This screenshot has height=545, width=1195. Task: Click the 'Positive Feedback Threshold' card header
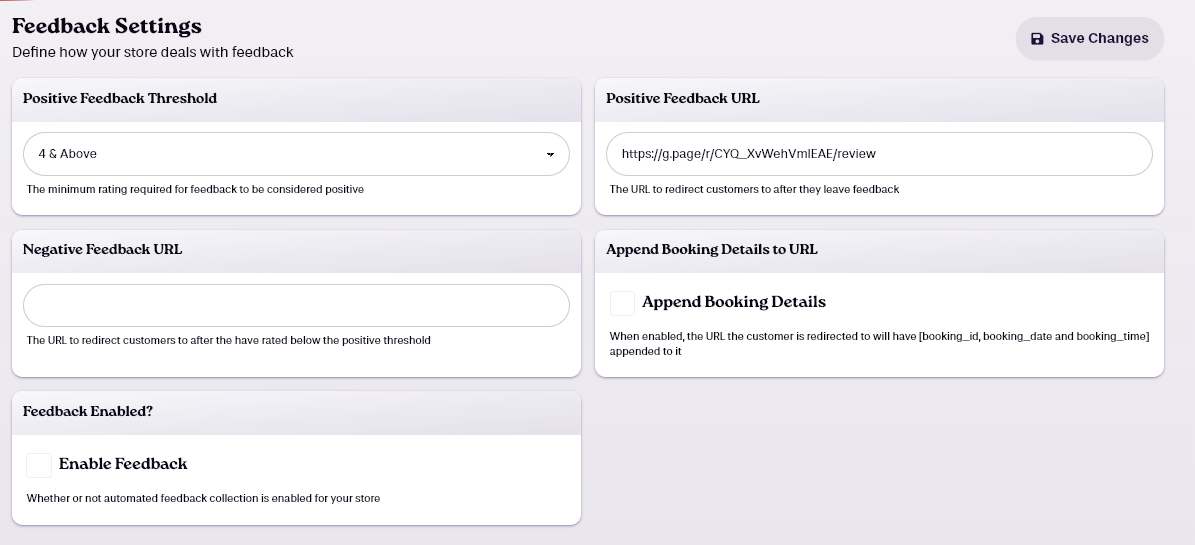(x=120, y=98)
